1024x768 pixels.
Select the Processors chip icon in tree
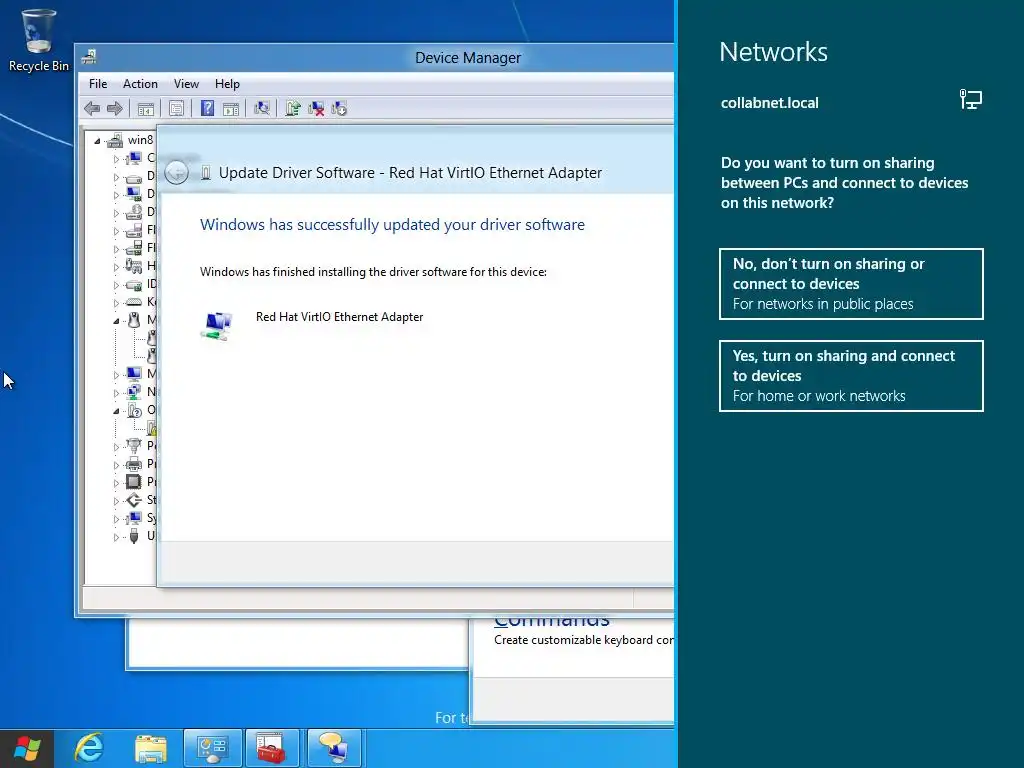[134, 482]
